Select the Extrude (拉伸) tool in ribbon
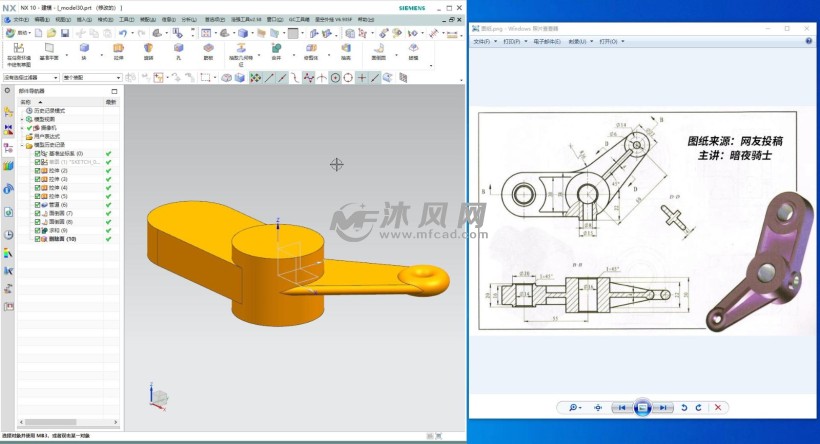Screen dimensions: 820x444 pyautogui.click(x=119, y=52)
